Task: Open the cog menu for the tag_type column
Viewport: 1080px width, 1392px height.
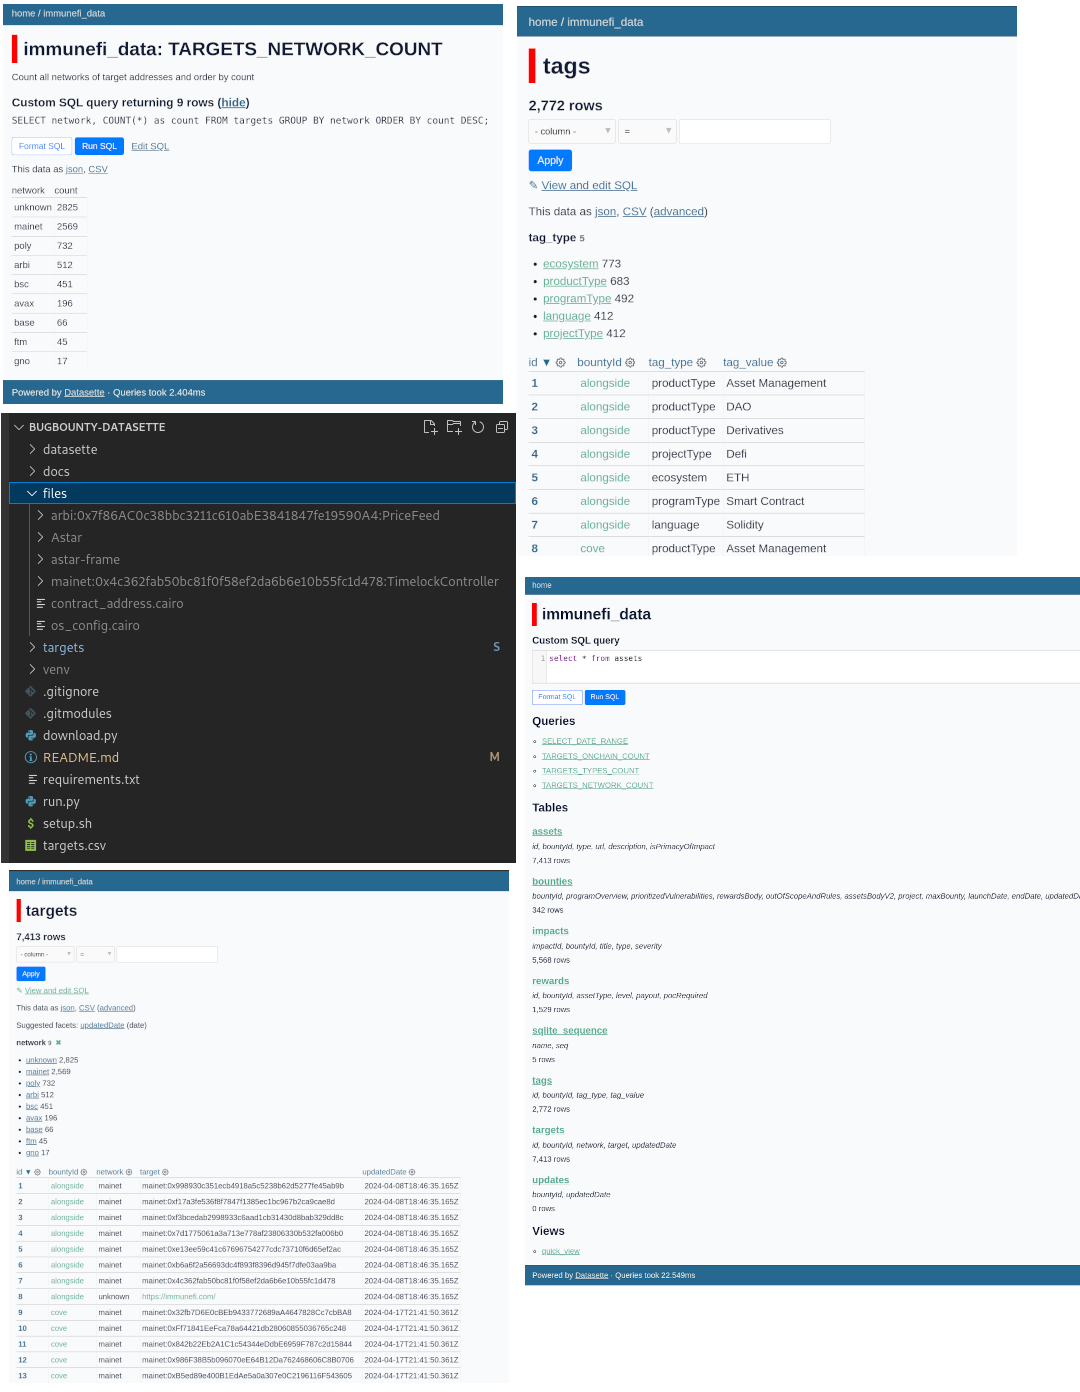Action: [x=701, y=363]
